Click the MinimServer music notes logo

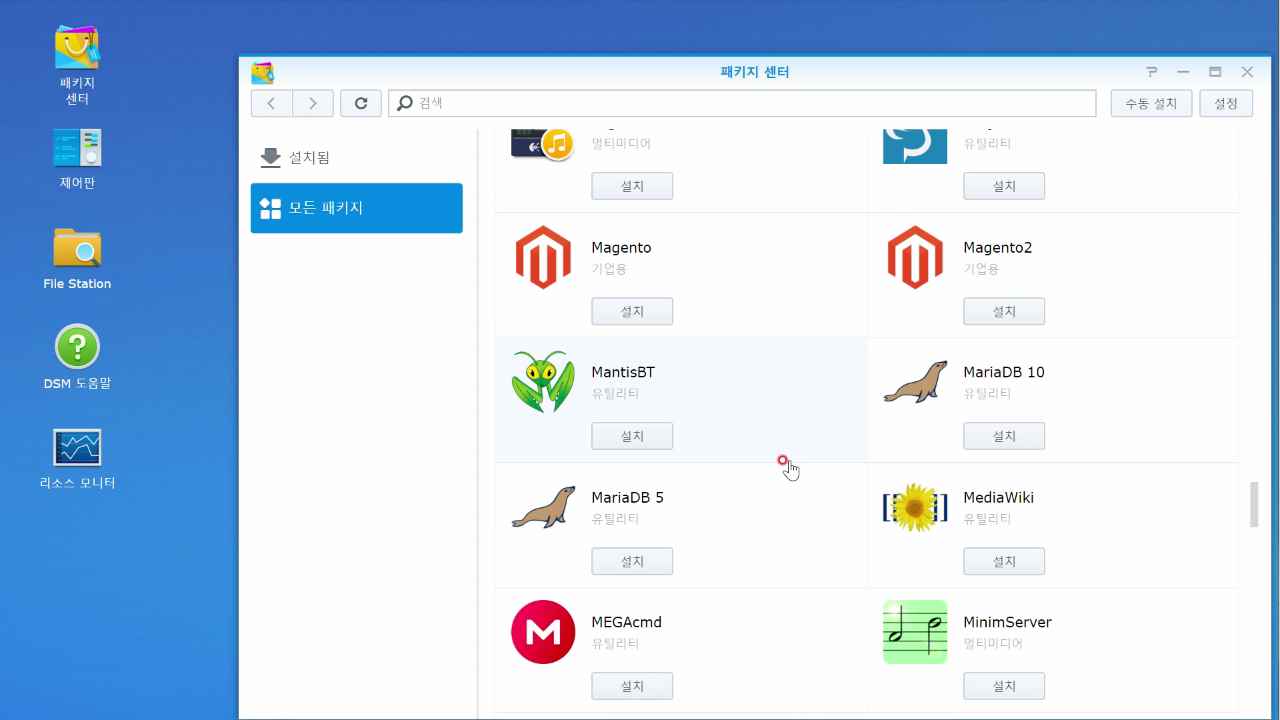915,632
